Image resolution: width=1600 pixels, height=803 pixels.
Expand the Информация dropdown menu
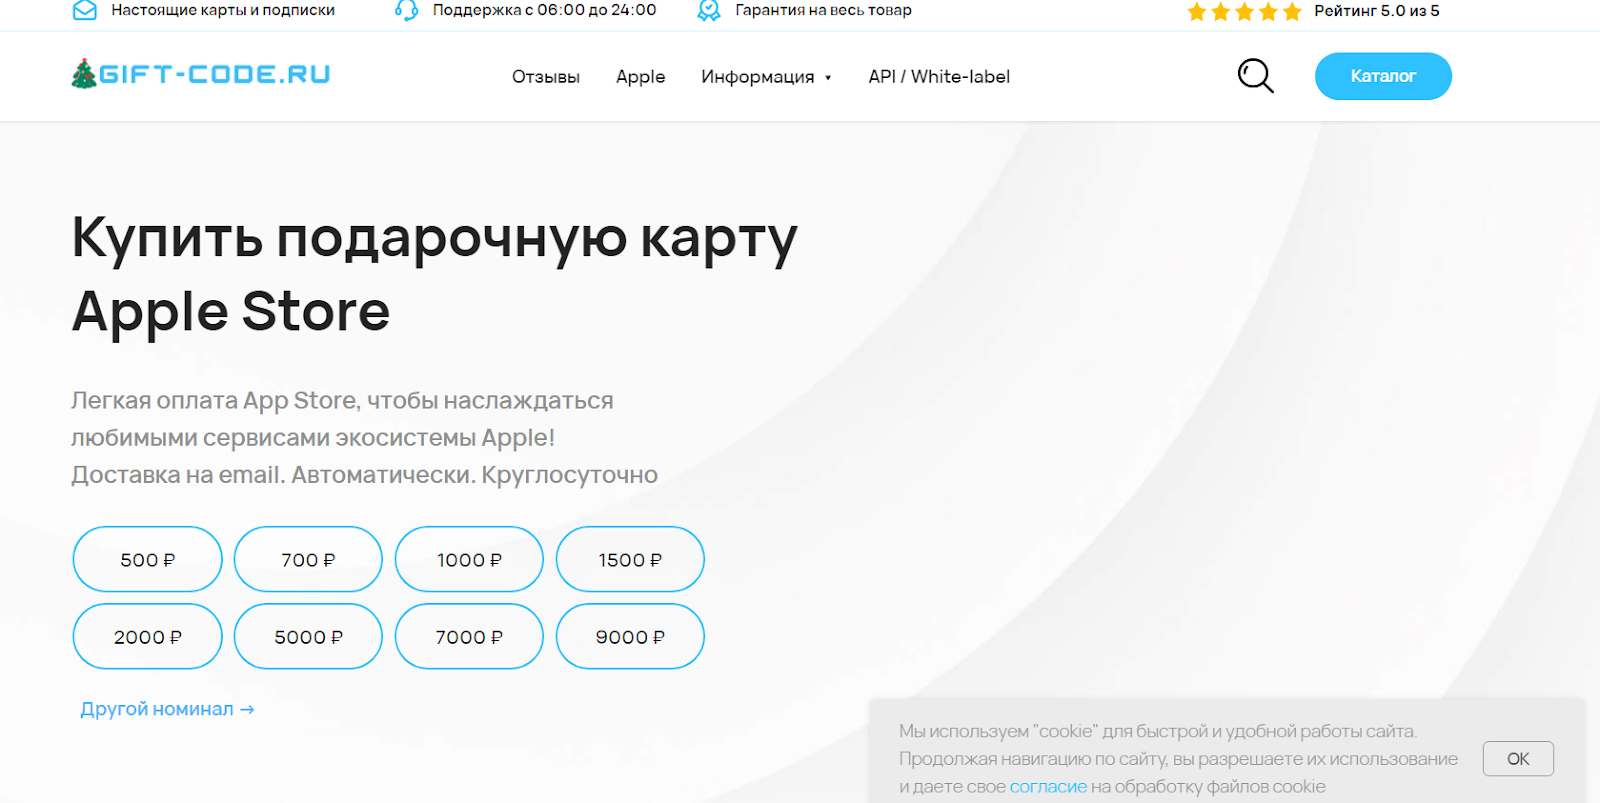(766, 77)
